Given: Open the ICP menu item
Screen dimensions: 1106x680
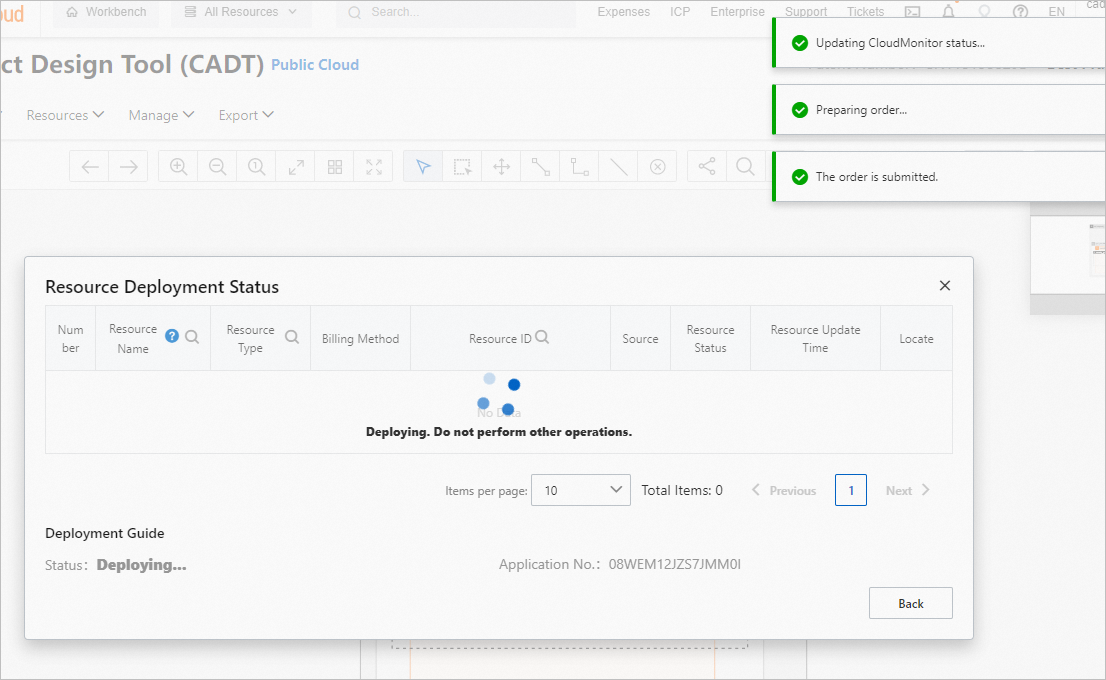Looking at the screenshot, I should [680, 12].
